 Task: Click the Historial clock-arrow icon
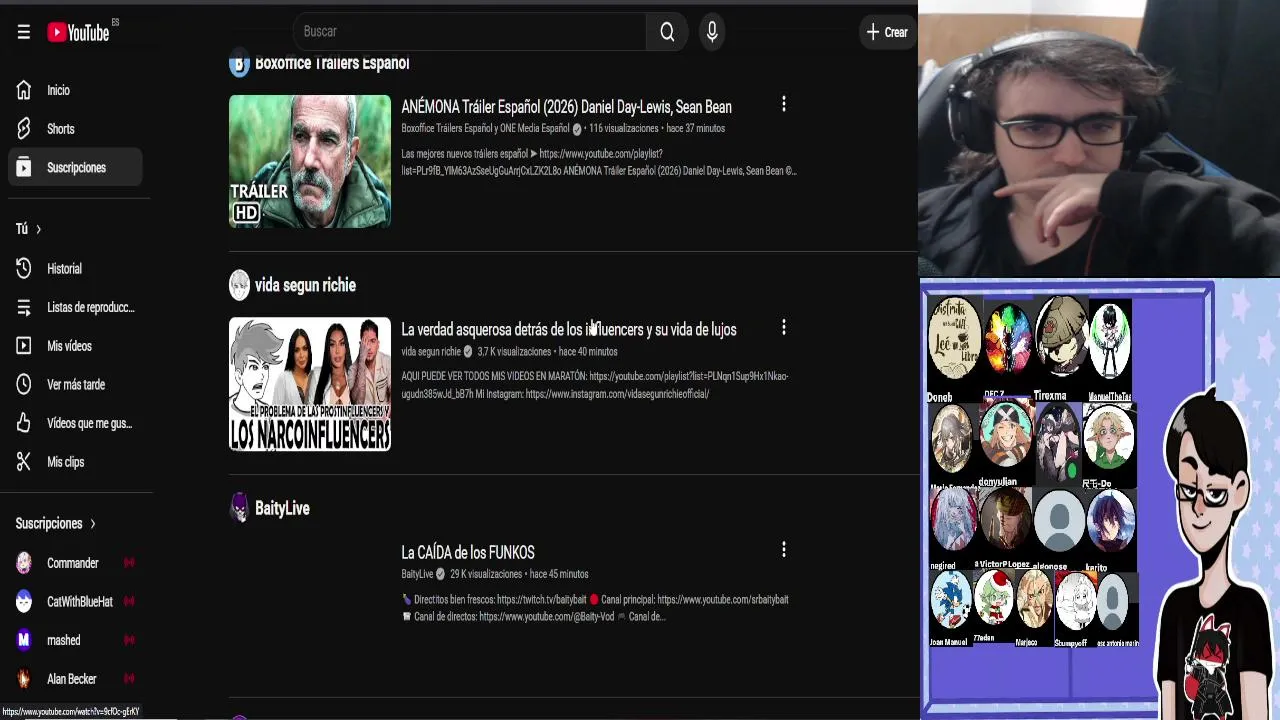(24, 268)
